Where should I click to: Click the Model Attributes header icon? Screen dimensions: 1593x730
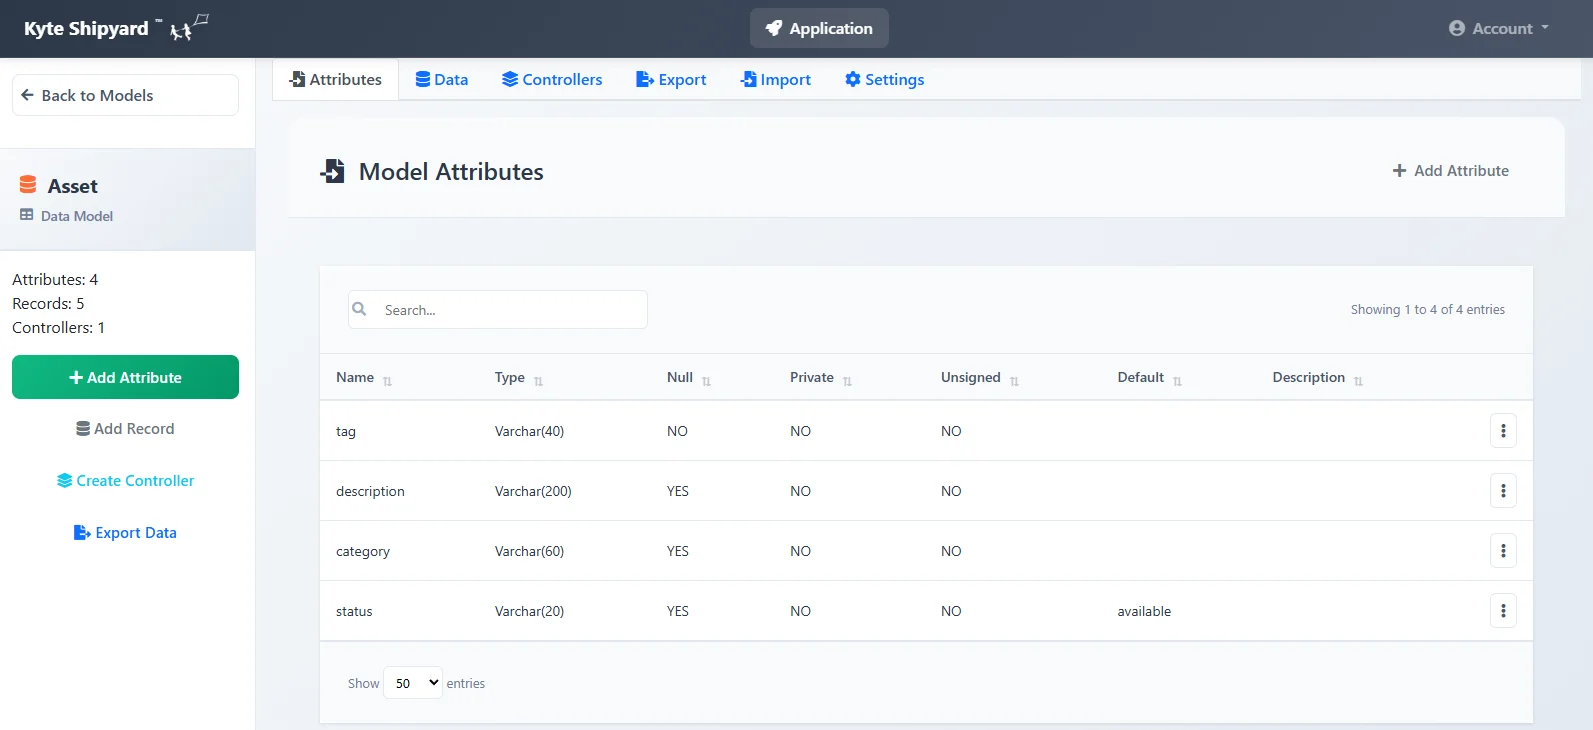333,171
